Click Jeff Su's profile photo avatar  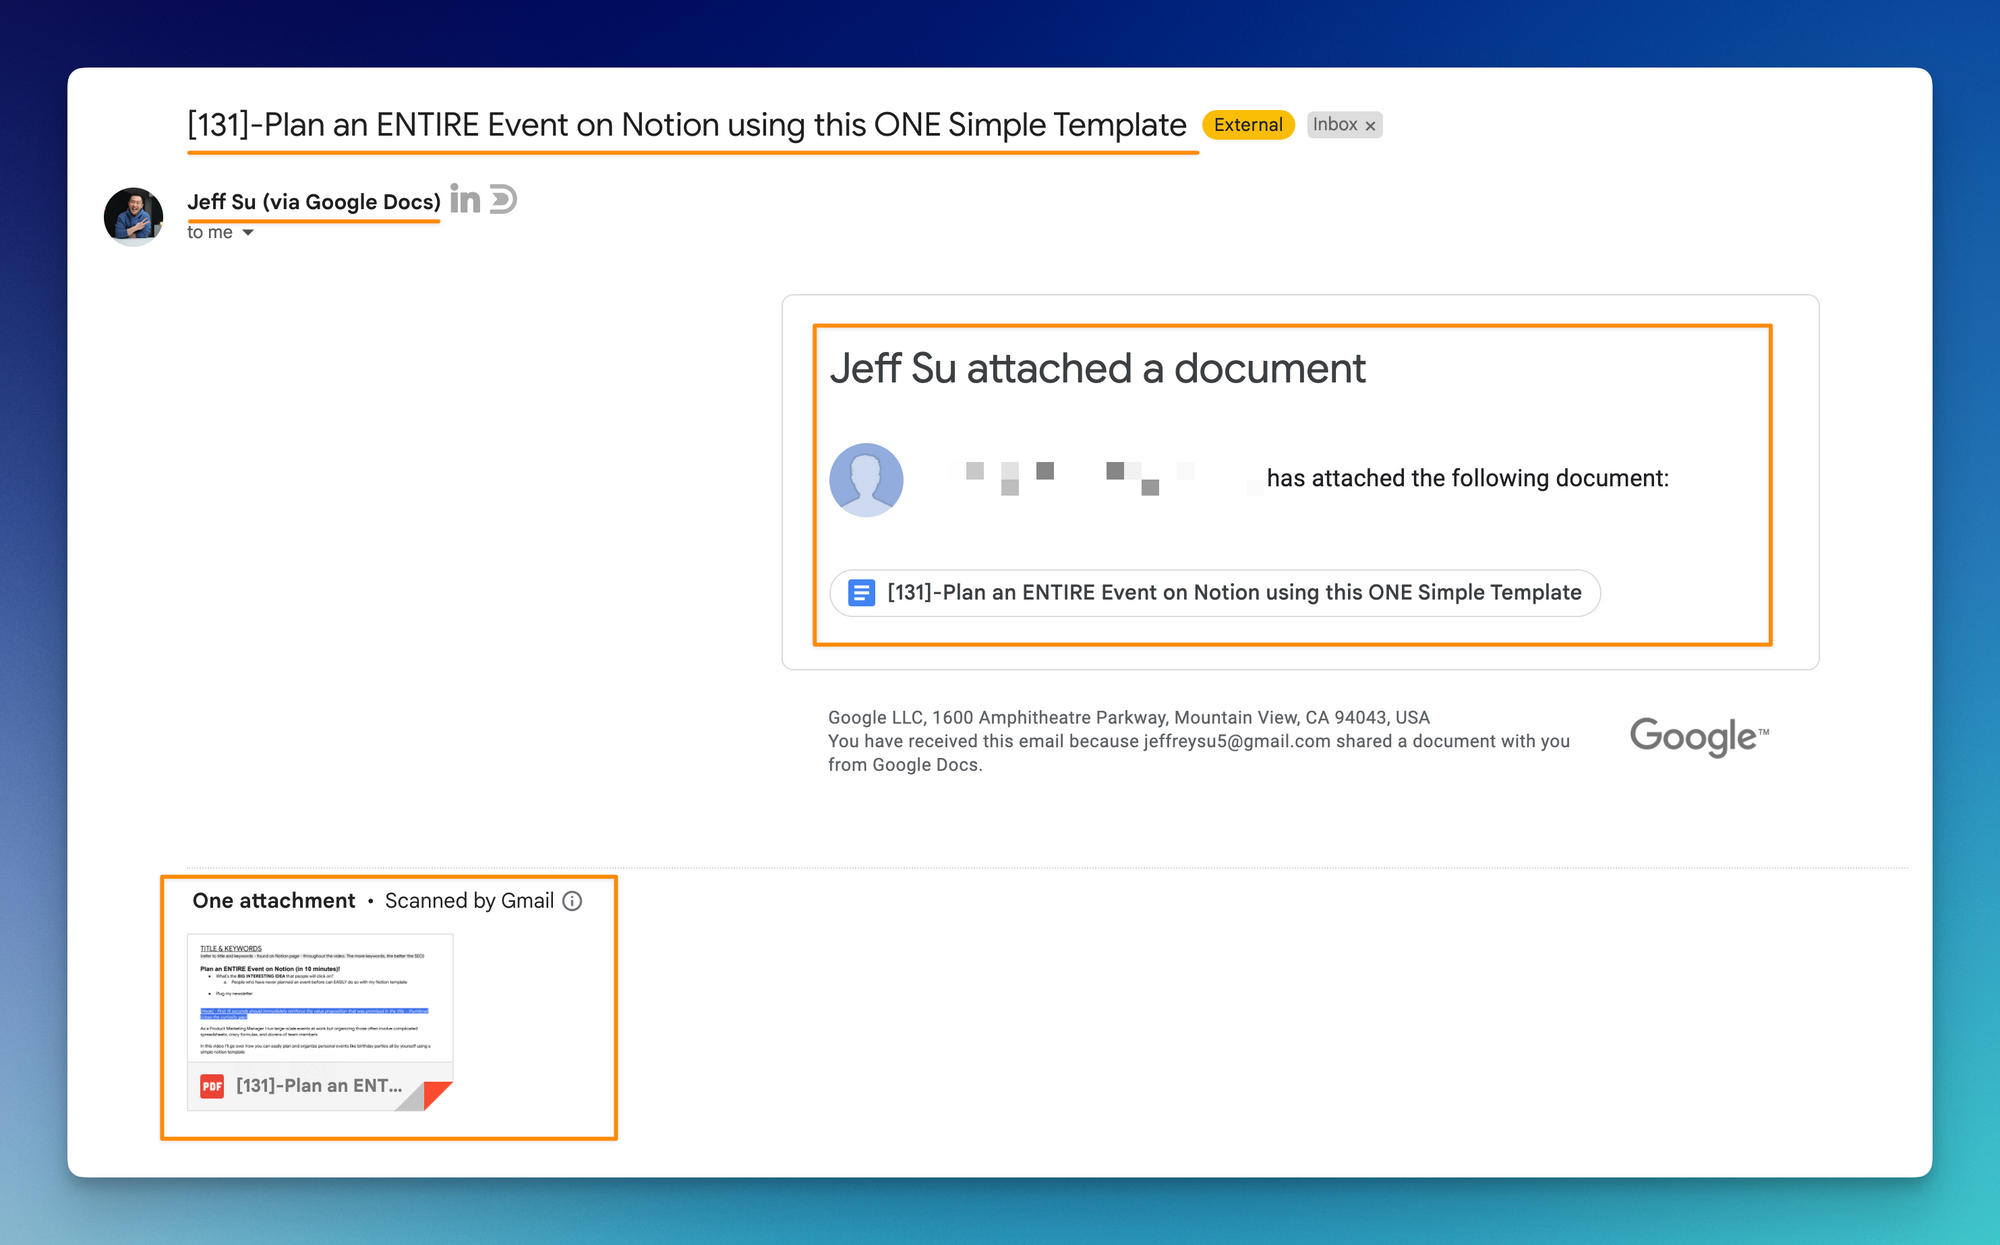(133, 216)
